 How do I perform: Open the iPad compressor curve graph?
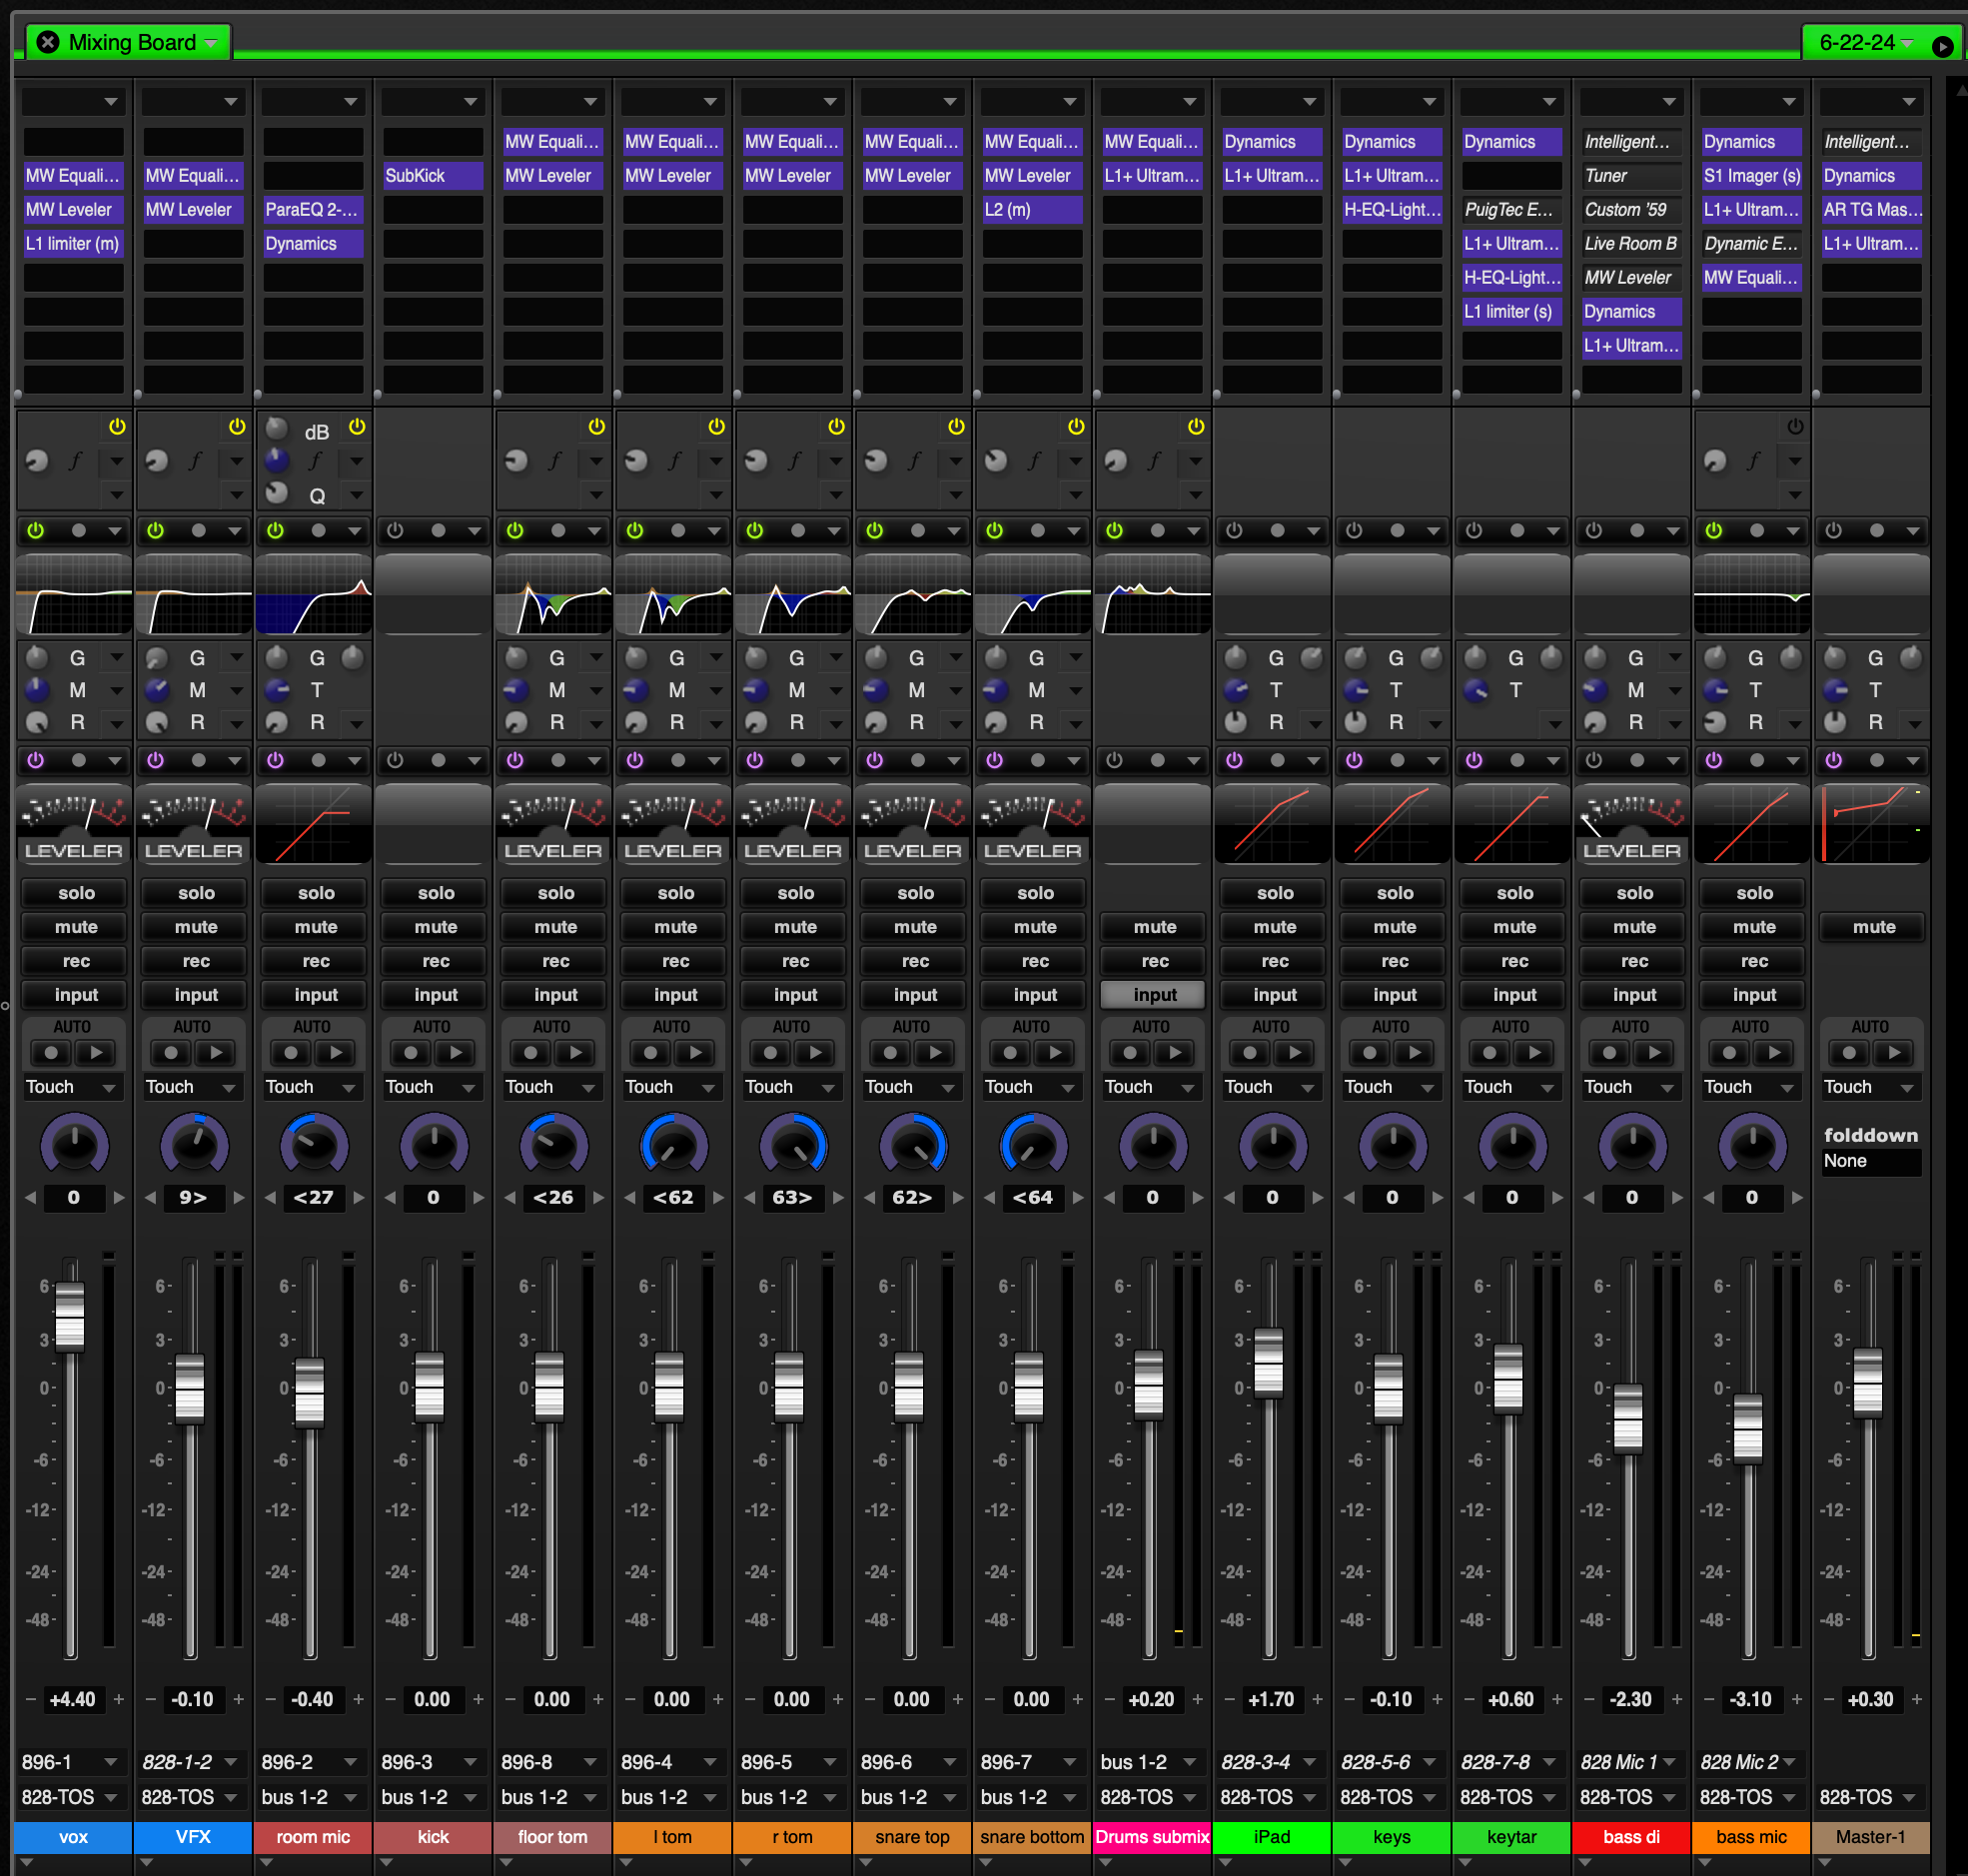point(1272,825)
